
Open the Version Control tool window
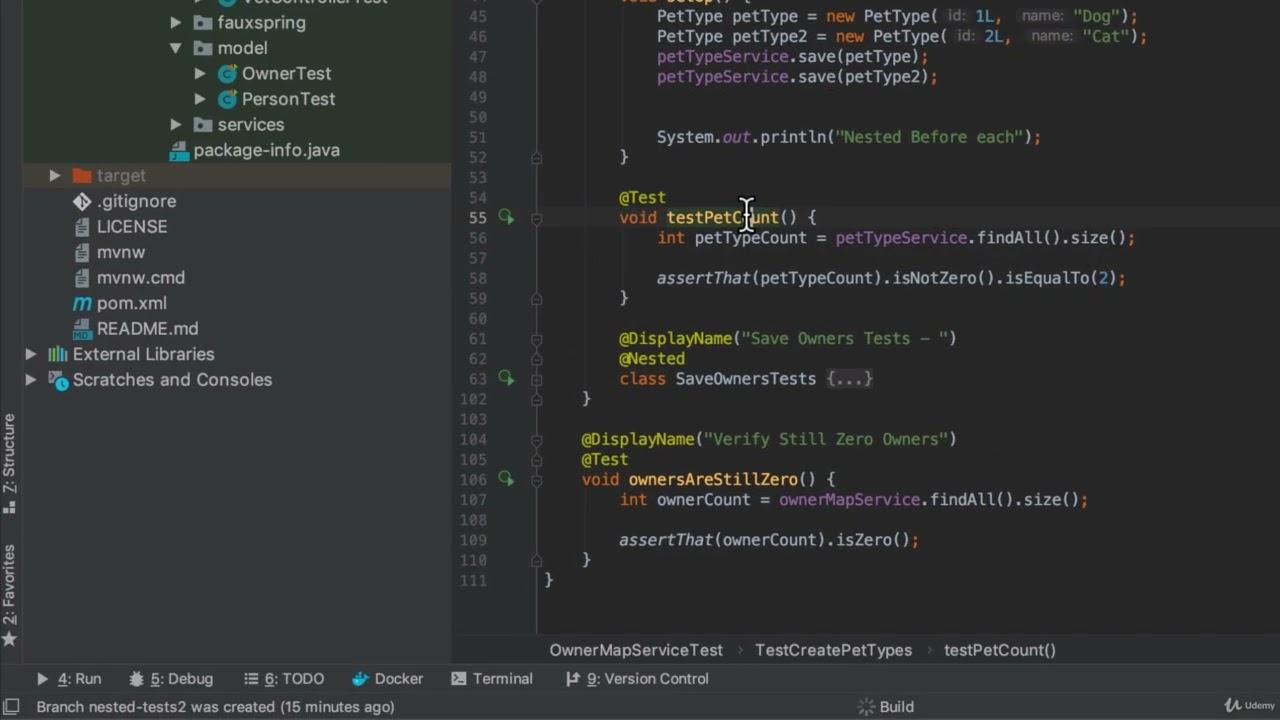[637, 679]
